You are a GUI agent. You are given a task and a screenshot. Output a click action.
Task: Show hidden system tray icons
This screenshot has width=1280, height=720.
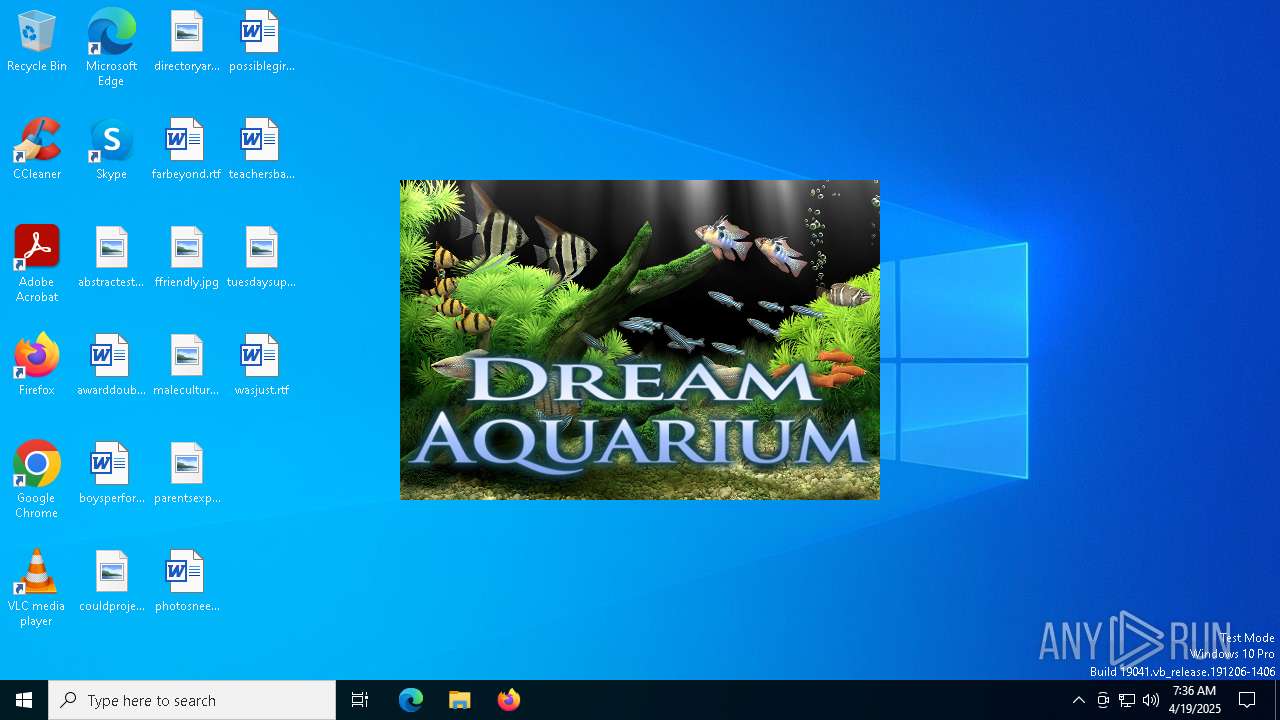click(x=1078, y=700)
